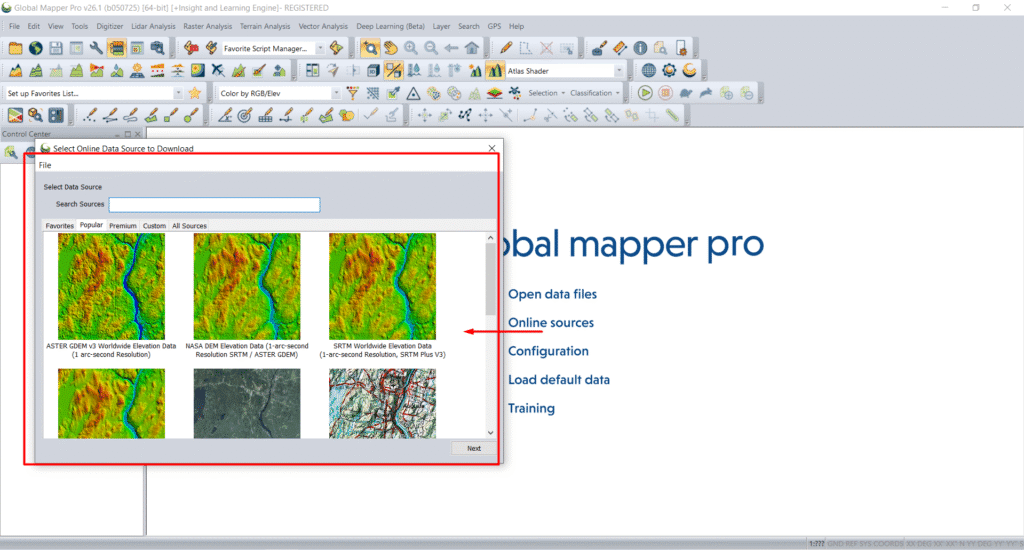1024x550 pixels.
Task: Open the Favorite Script Manager dropdown
Action: coord(320,48)
